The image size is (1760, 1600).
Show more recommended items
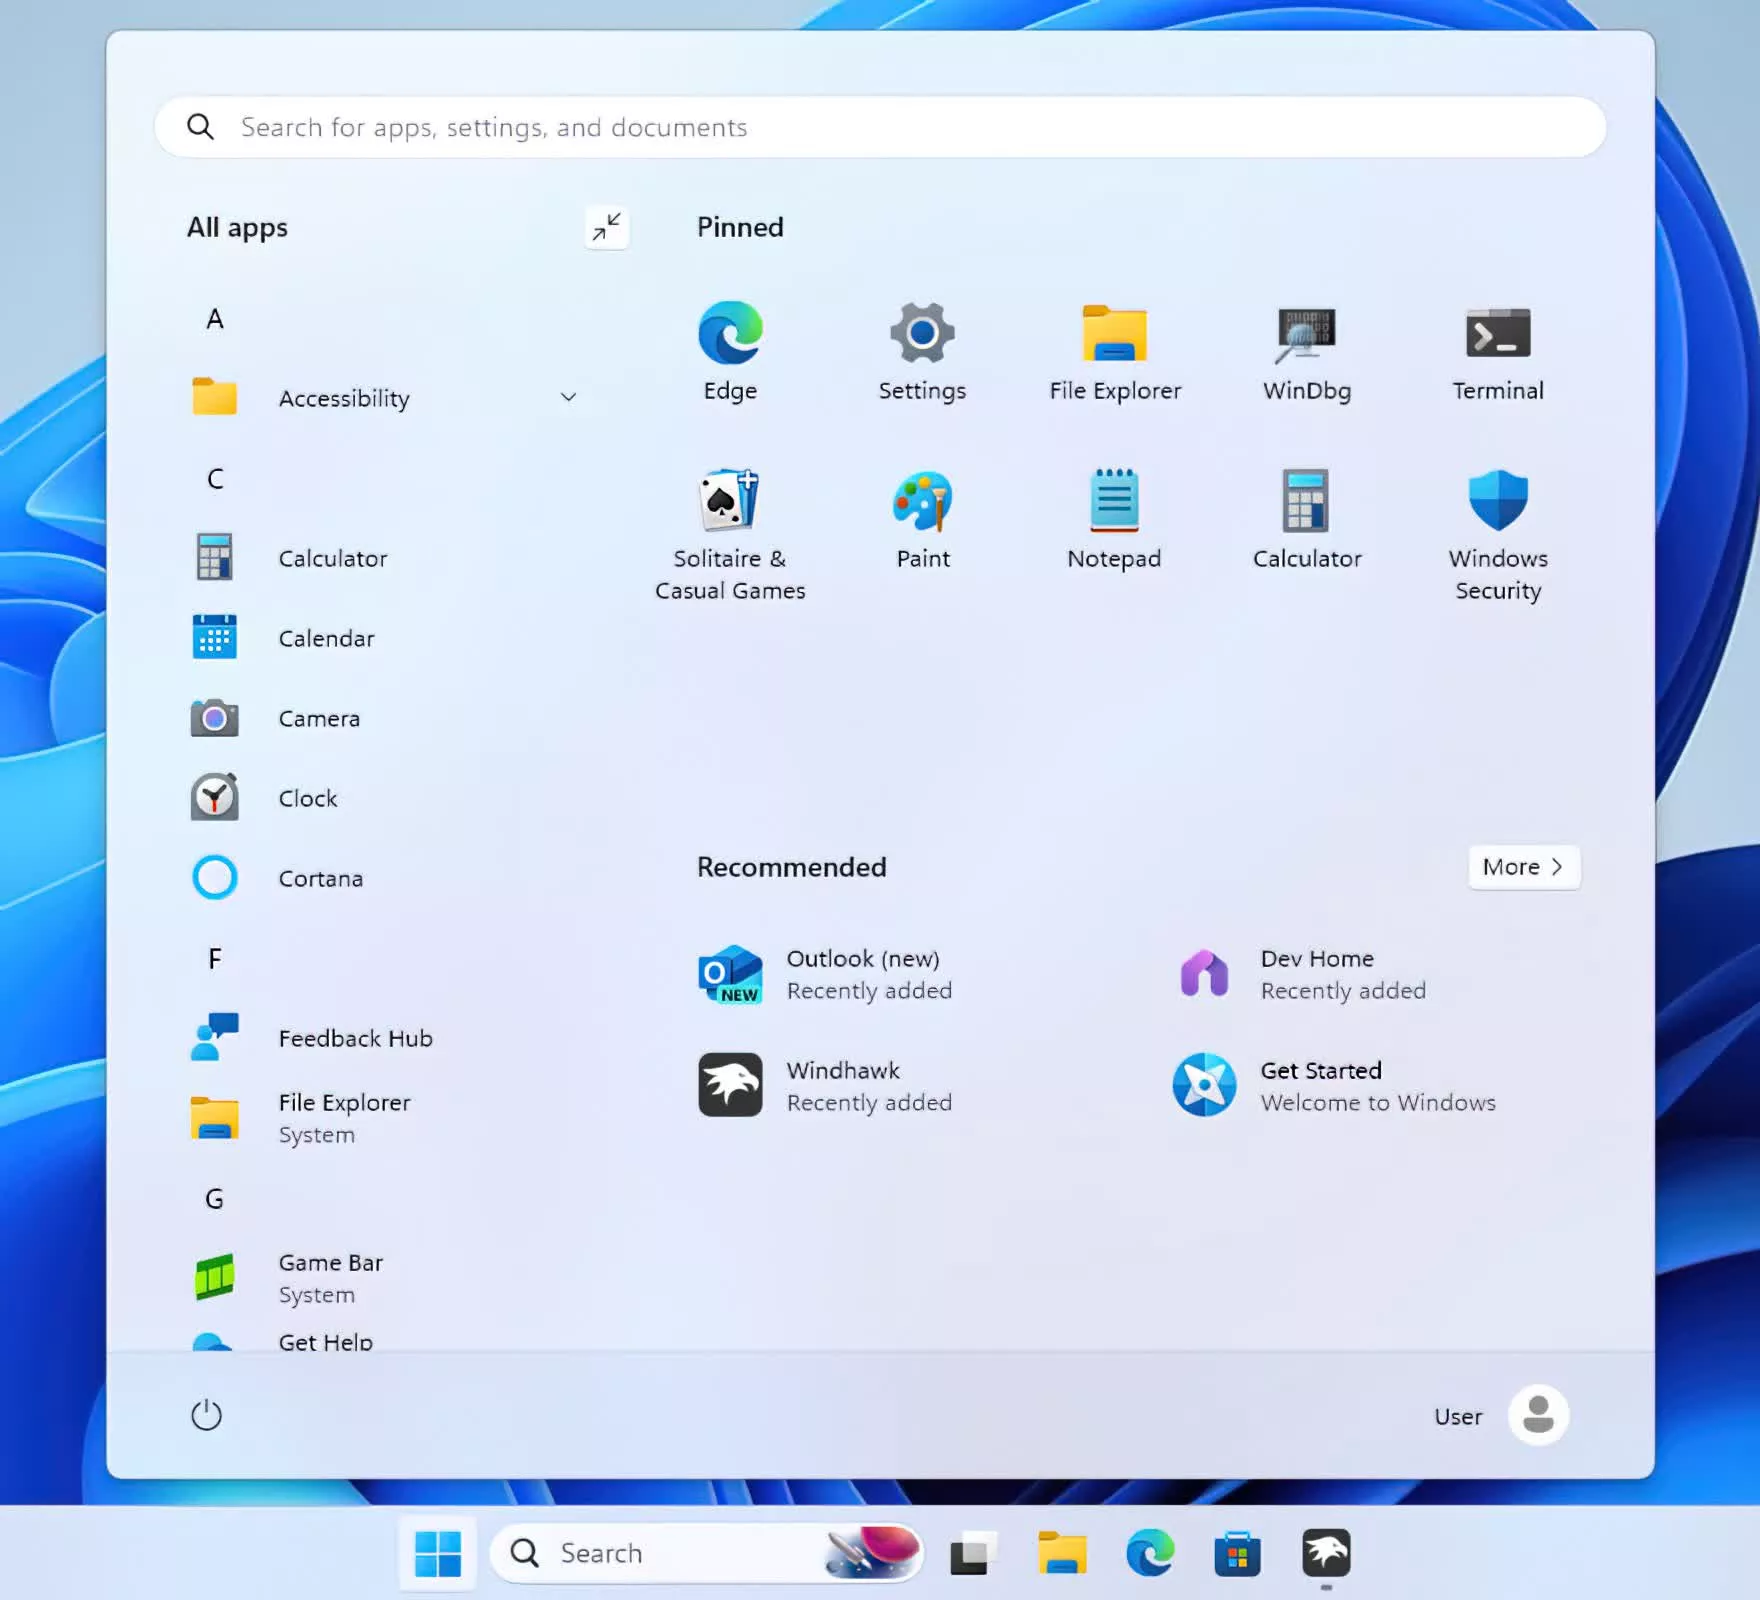(1523, 867)
